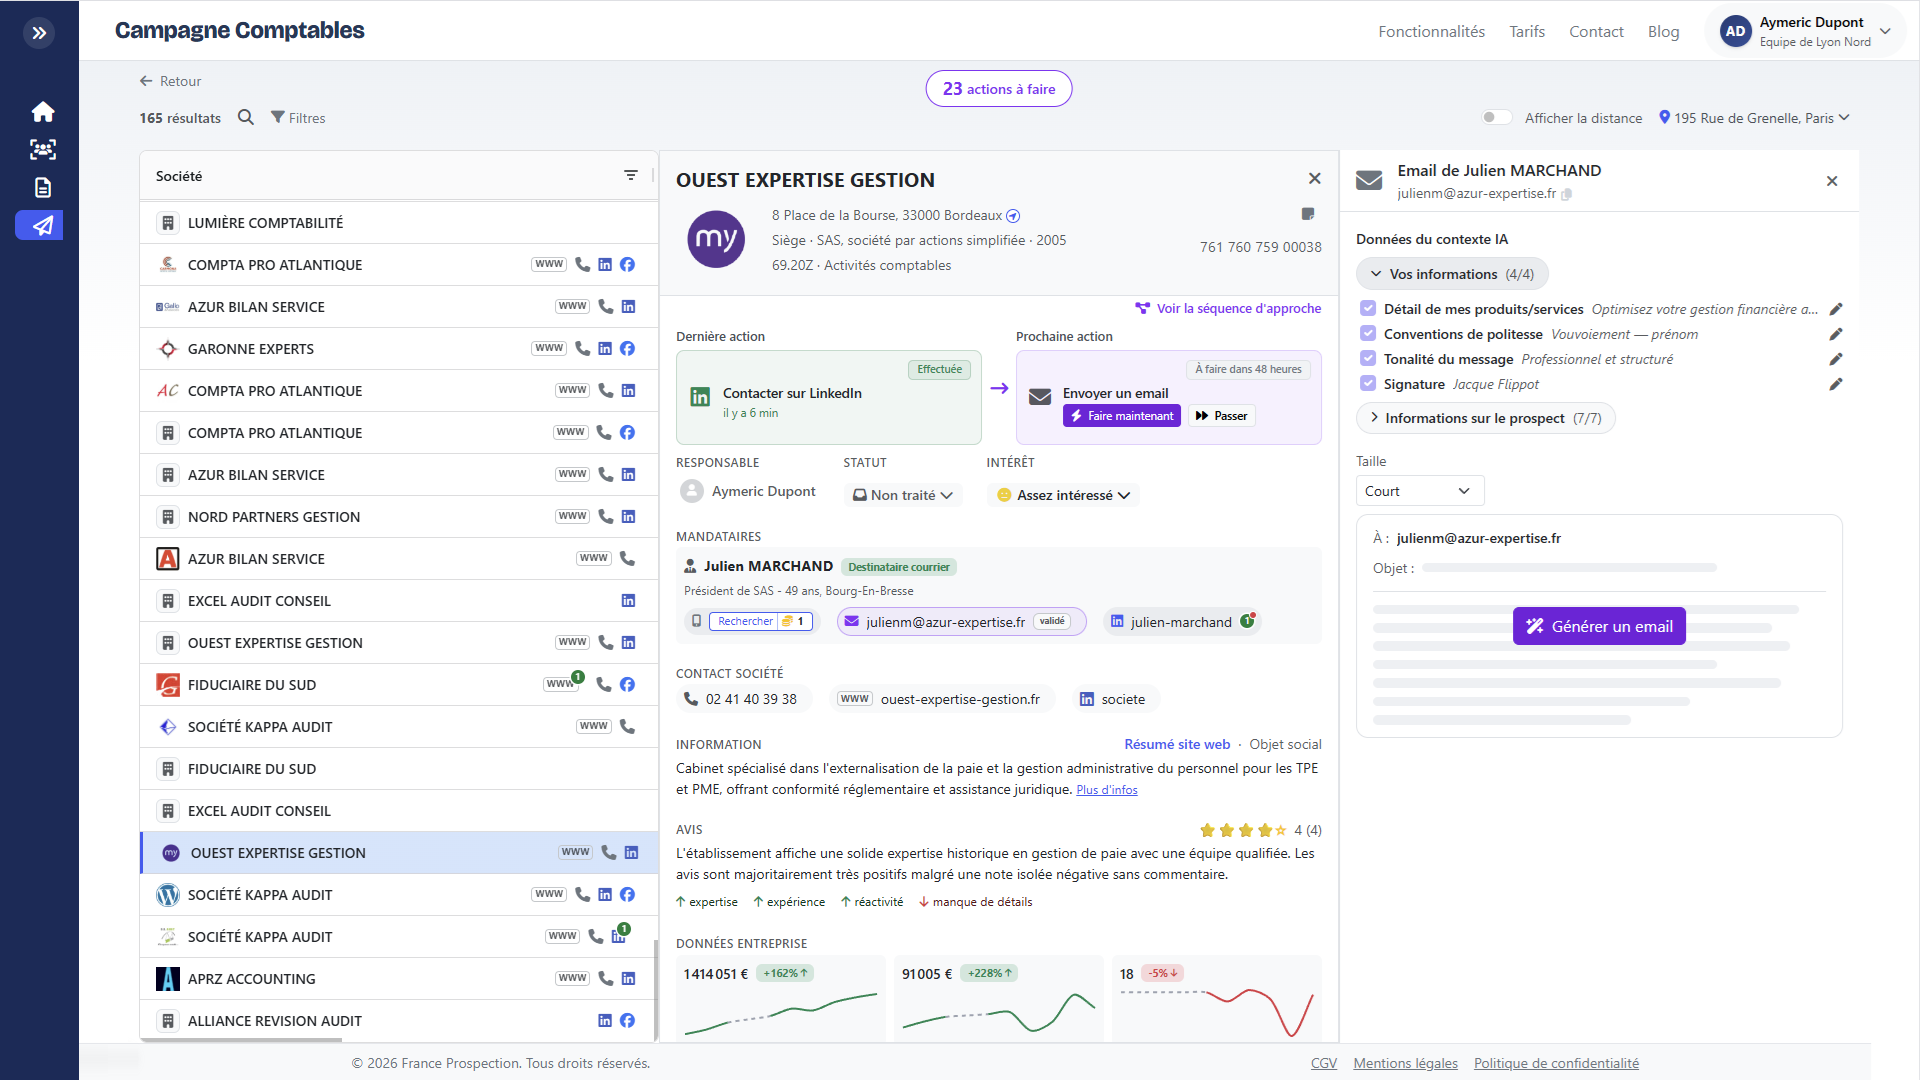
Task: Edit Conventions de politesse pencil icon
Action: click(x=1836, y=334)
